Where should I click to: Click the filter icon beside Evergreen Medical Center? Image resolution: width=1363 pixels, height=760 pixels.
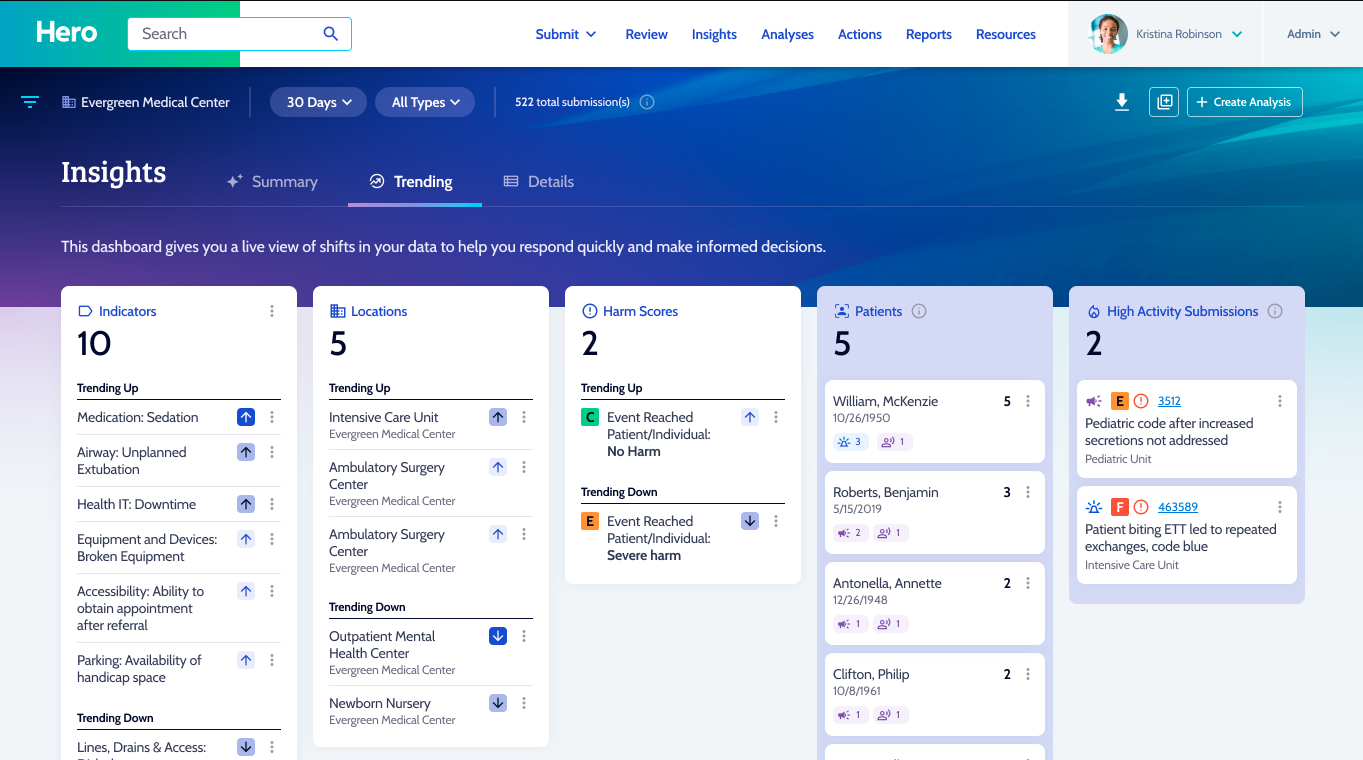click(30, 102)
